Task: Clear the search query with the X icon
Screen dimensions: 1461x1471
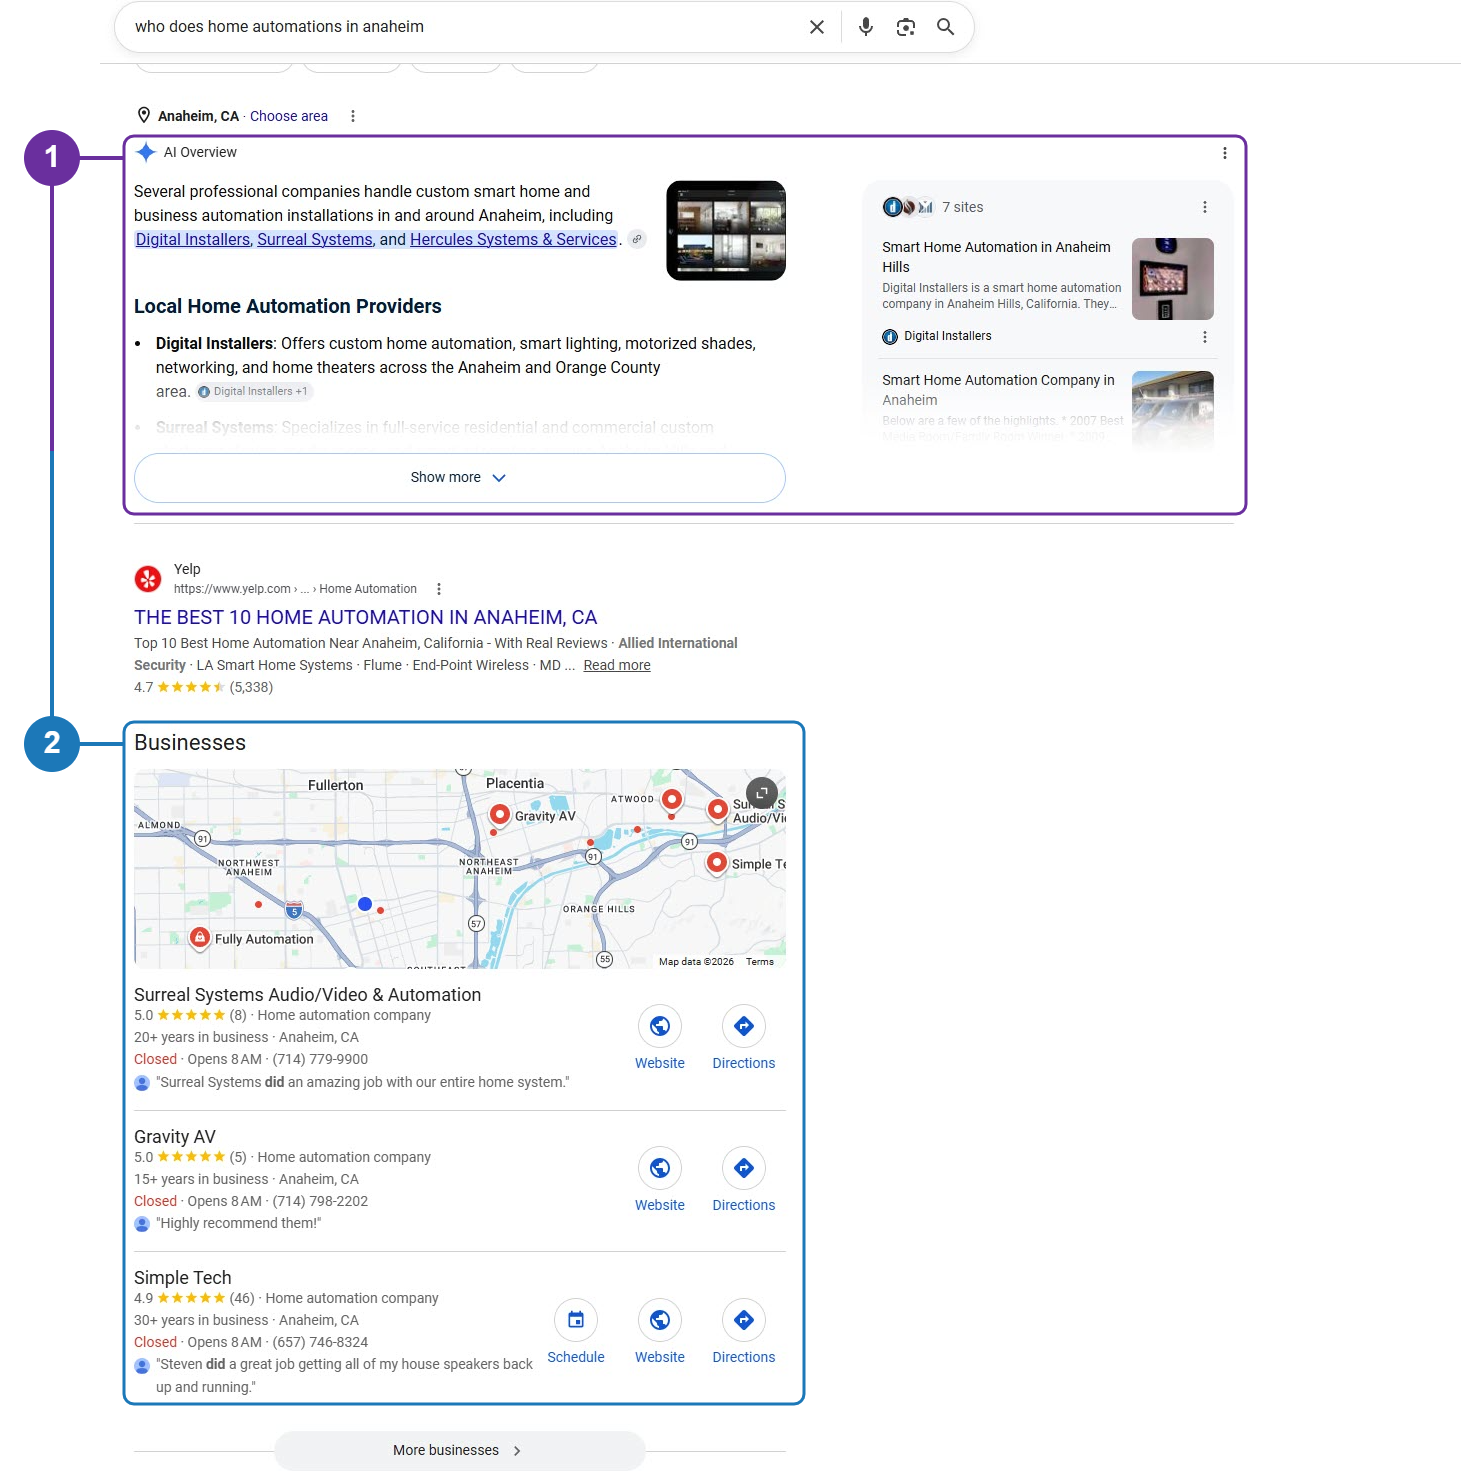Action: [817, 27]
